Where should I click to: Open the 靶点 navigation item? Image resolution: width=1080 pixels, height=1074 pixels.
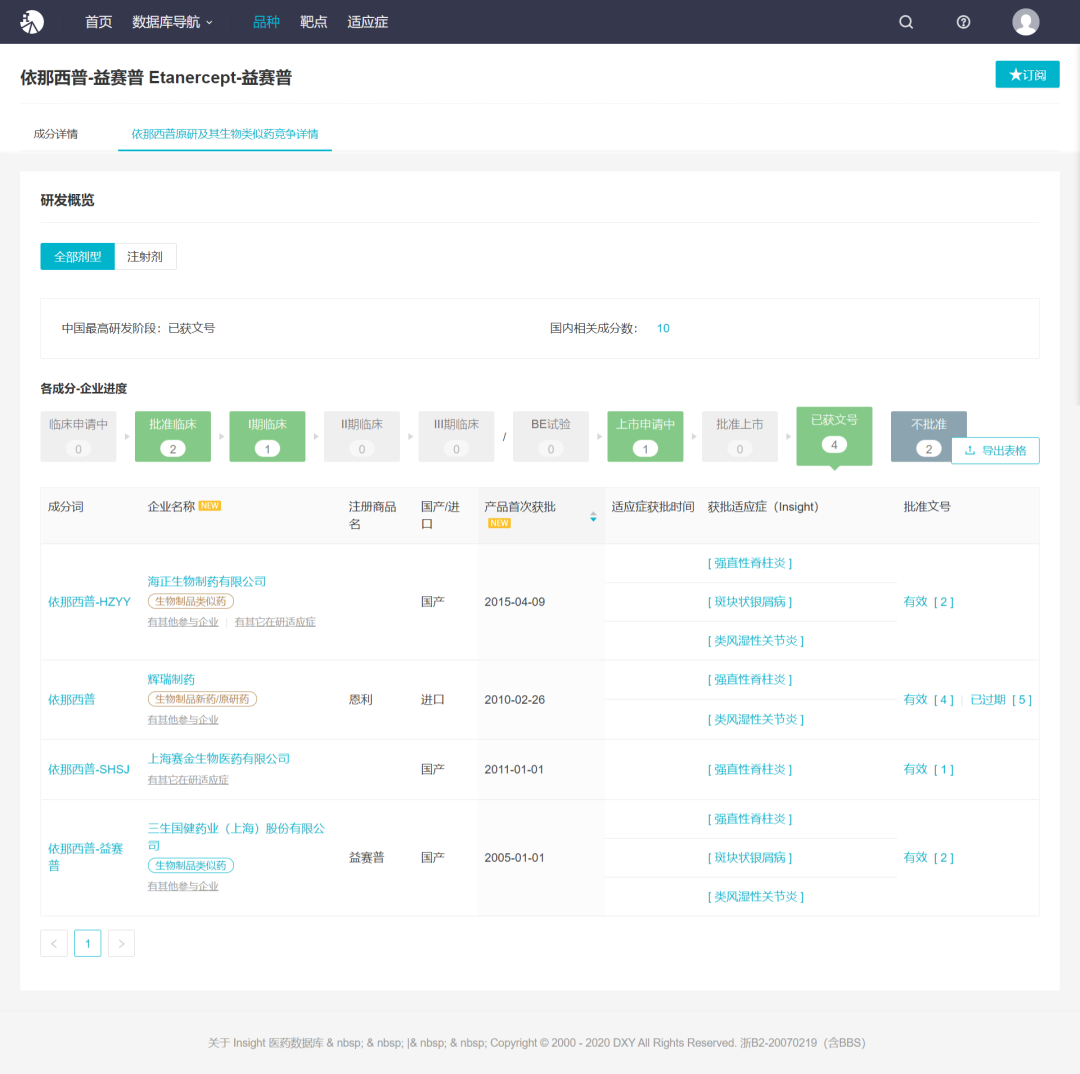pyautogui.click(x=313, y=22)
